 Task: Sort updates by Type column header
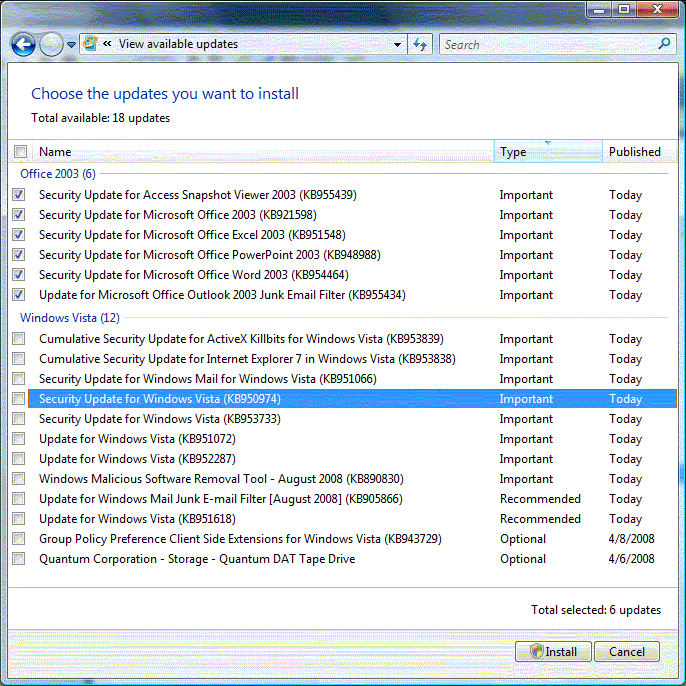click(x=548, y=152)
